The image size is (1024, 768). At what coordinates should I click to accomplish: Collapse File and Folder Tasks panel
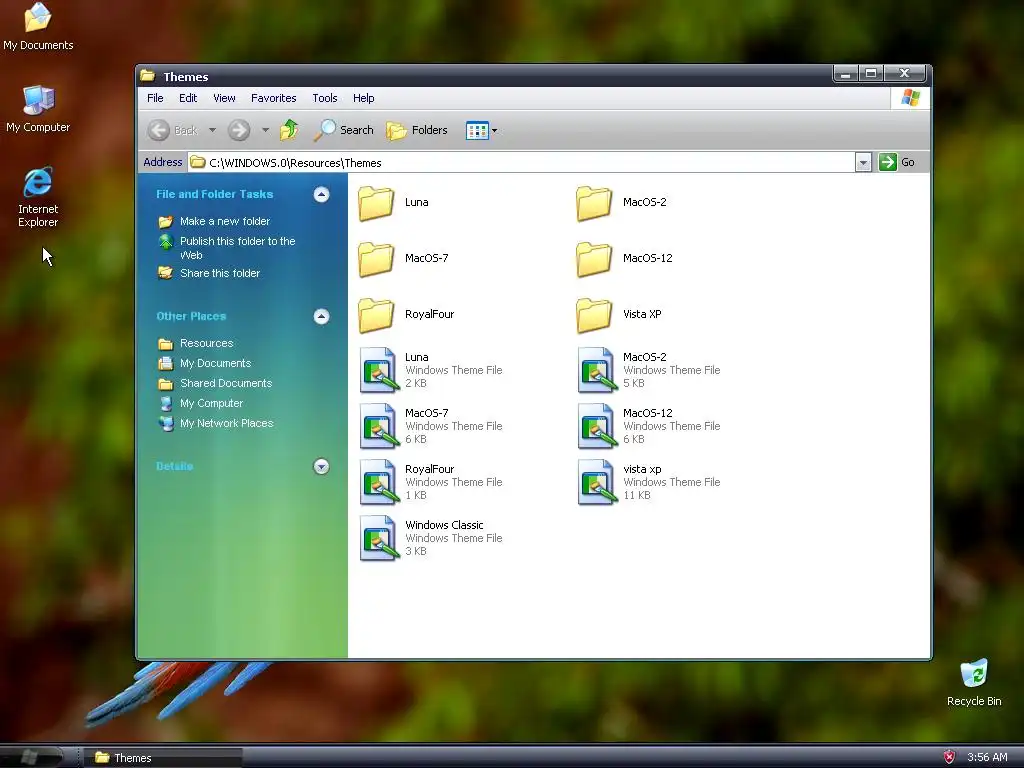coord(321,195)
